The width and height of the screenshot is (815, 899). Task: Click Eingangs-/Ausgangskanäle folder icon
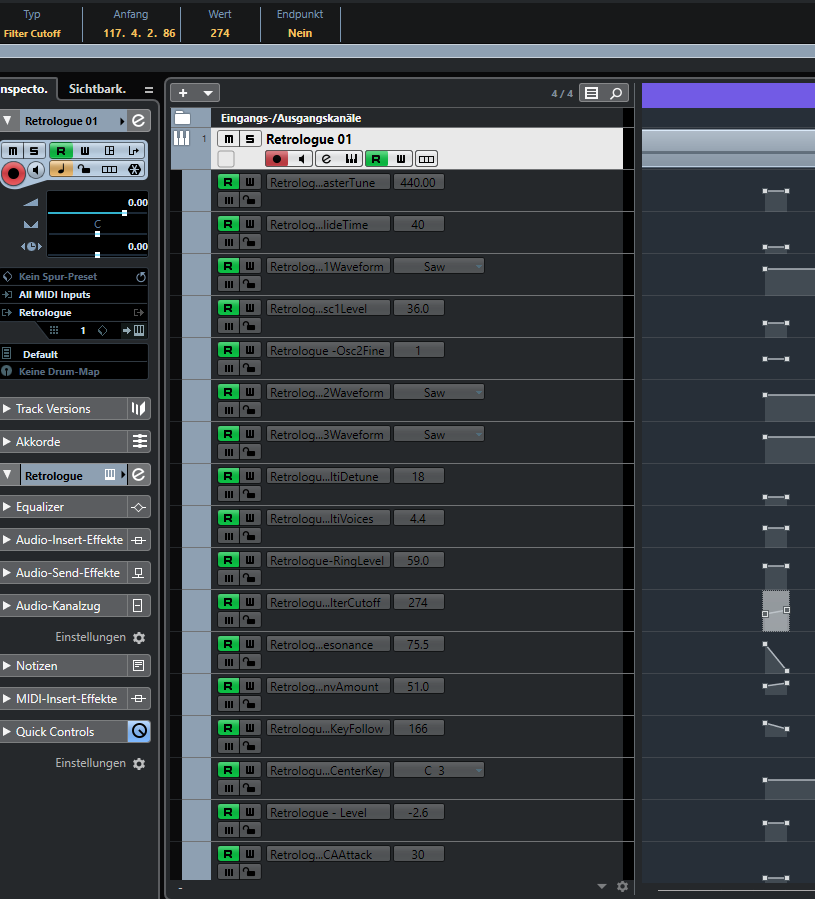(x=182, y=118)
